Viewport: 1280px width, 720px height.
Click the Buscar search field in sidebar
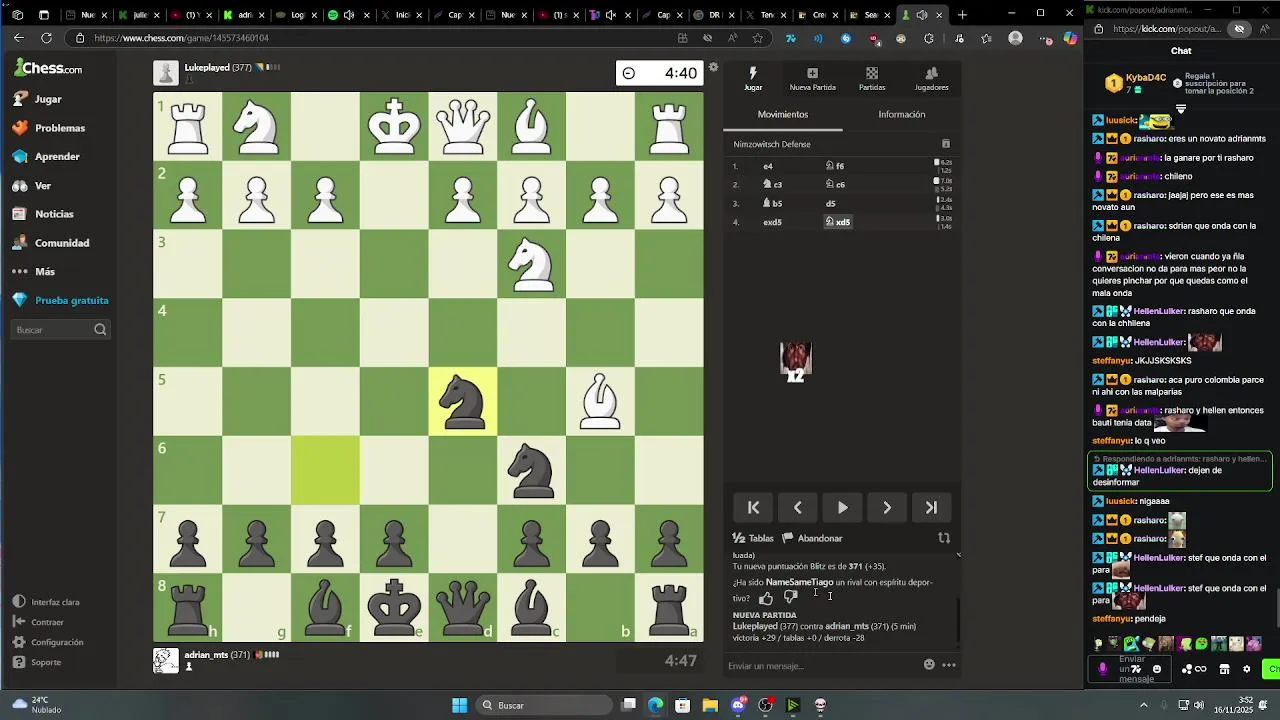pos(60,330)
